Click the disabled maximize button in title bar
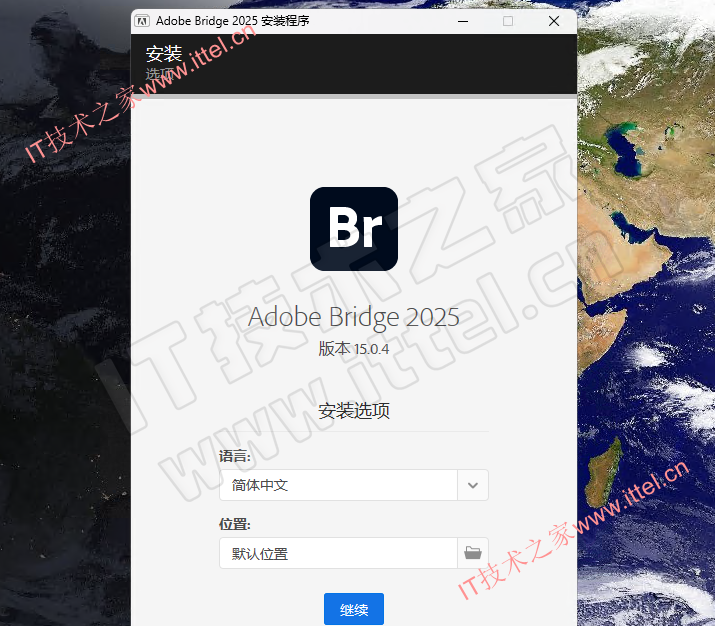Viewport: 715px width, 626px height. click(x=508, y=21)
